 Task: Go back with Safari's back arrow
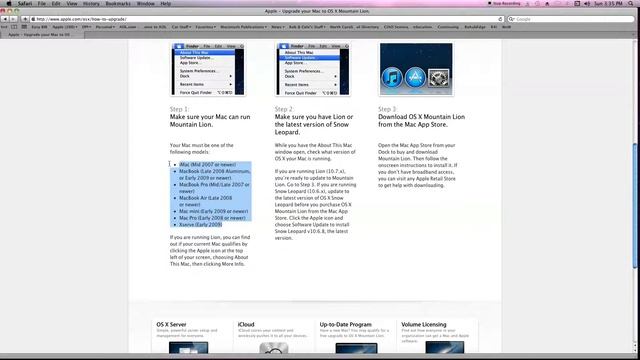click(5, 19)
